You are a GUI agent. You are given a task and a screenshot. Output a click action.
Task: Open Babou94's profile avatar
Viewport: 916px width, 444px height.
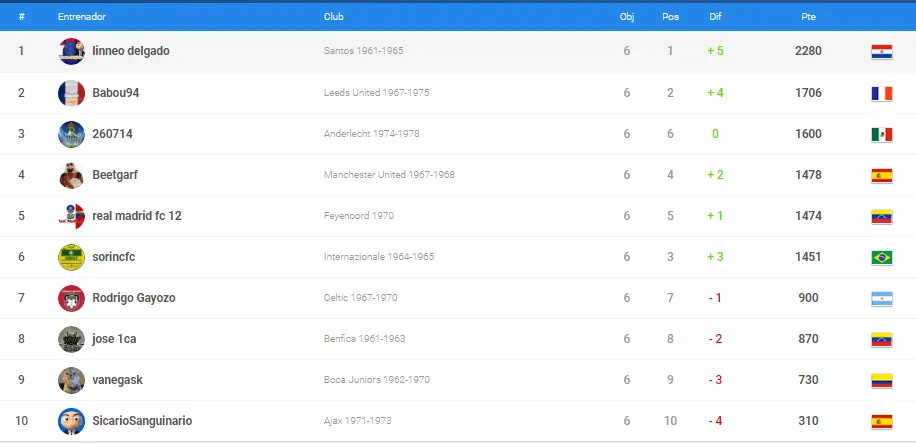coord(71,93)
